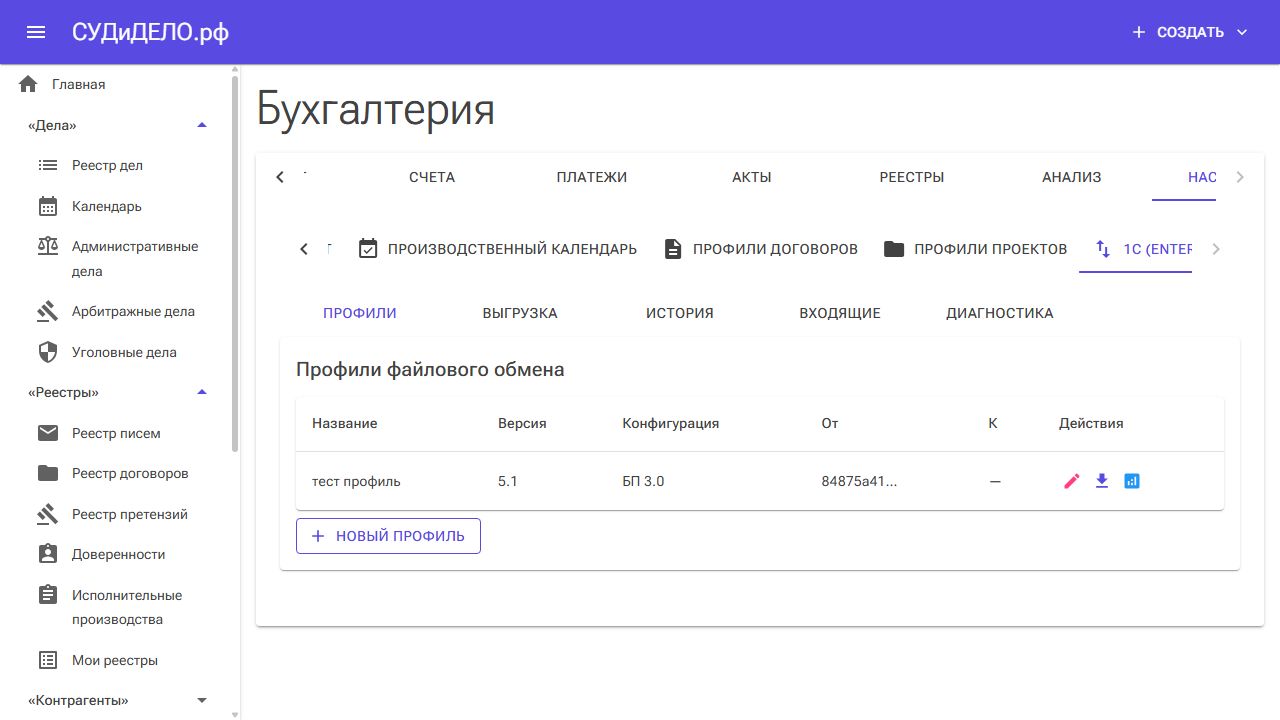Open the ПРОФИЛИ ДОГОВОРОВ sub-tab

click(761, 248)
